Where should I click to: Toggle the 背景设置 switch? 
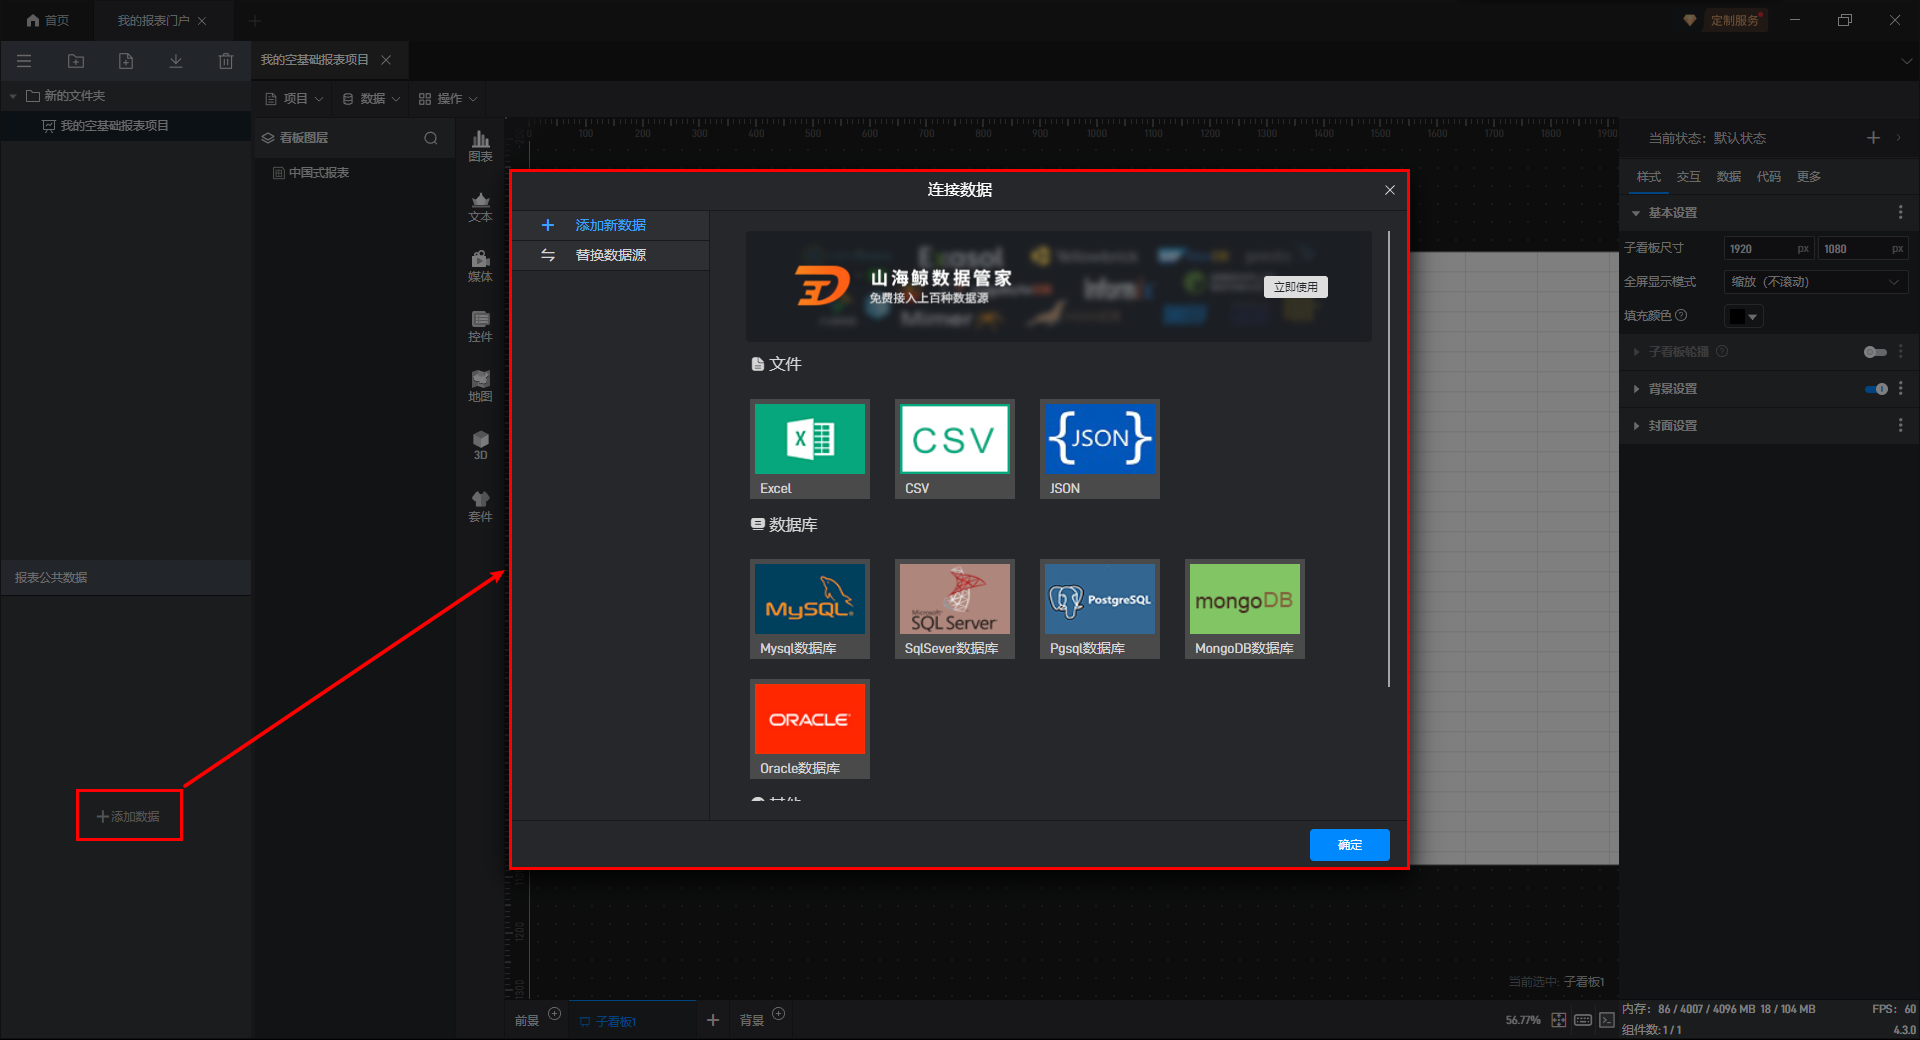click(x=1876, y=389)
